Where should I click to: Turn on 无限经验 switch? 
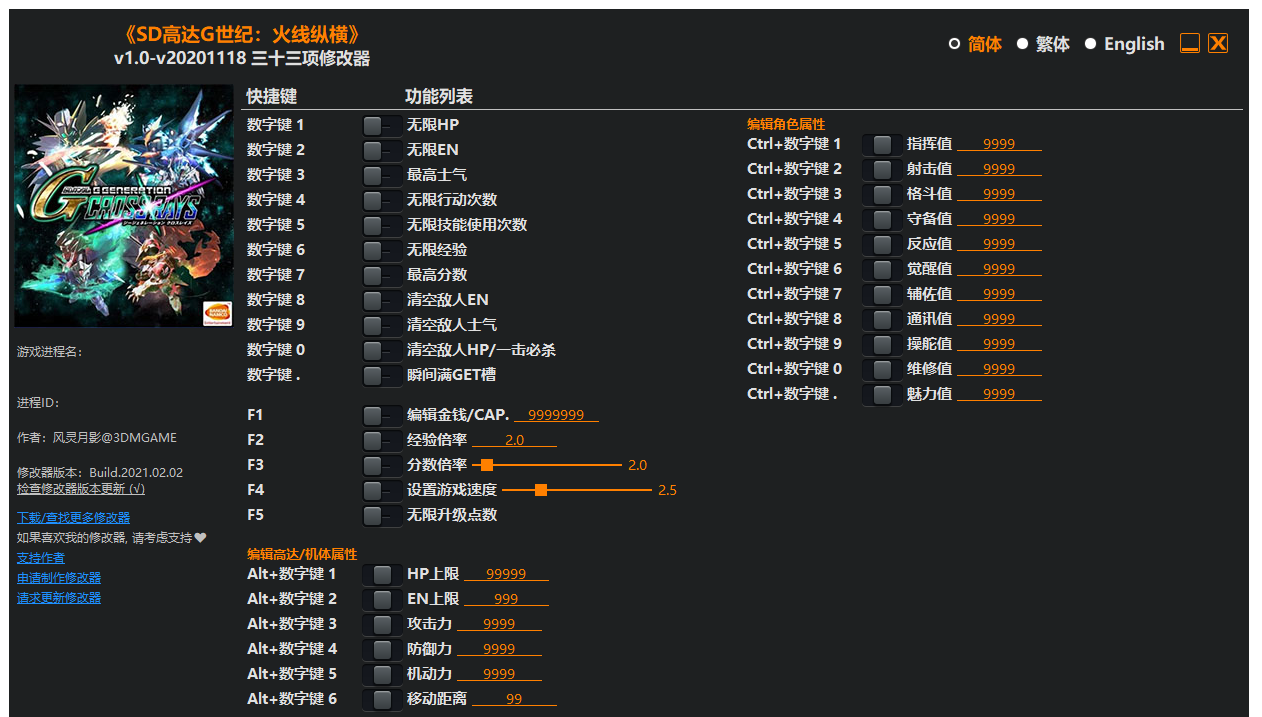coord(382,250)
